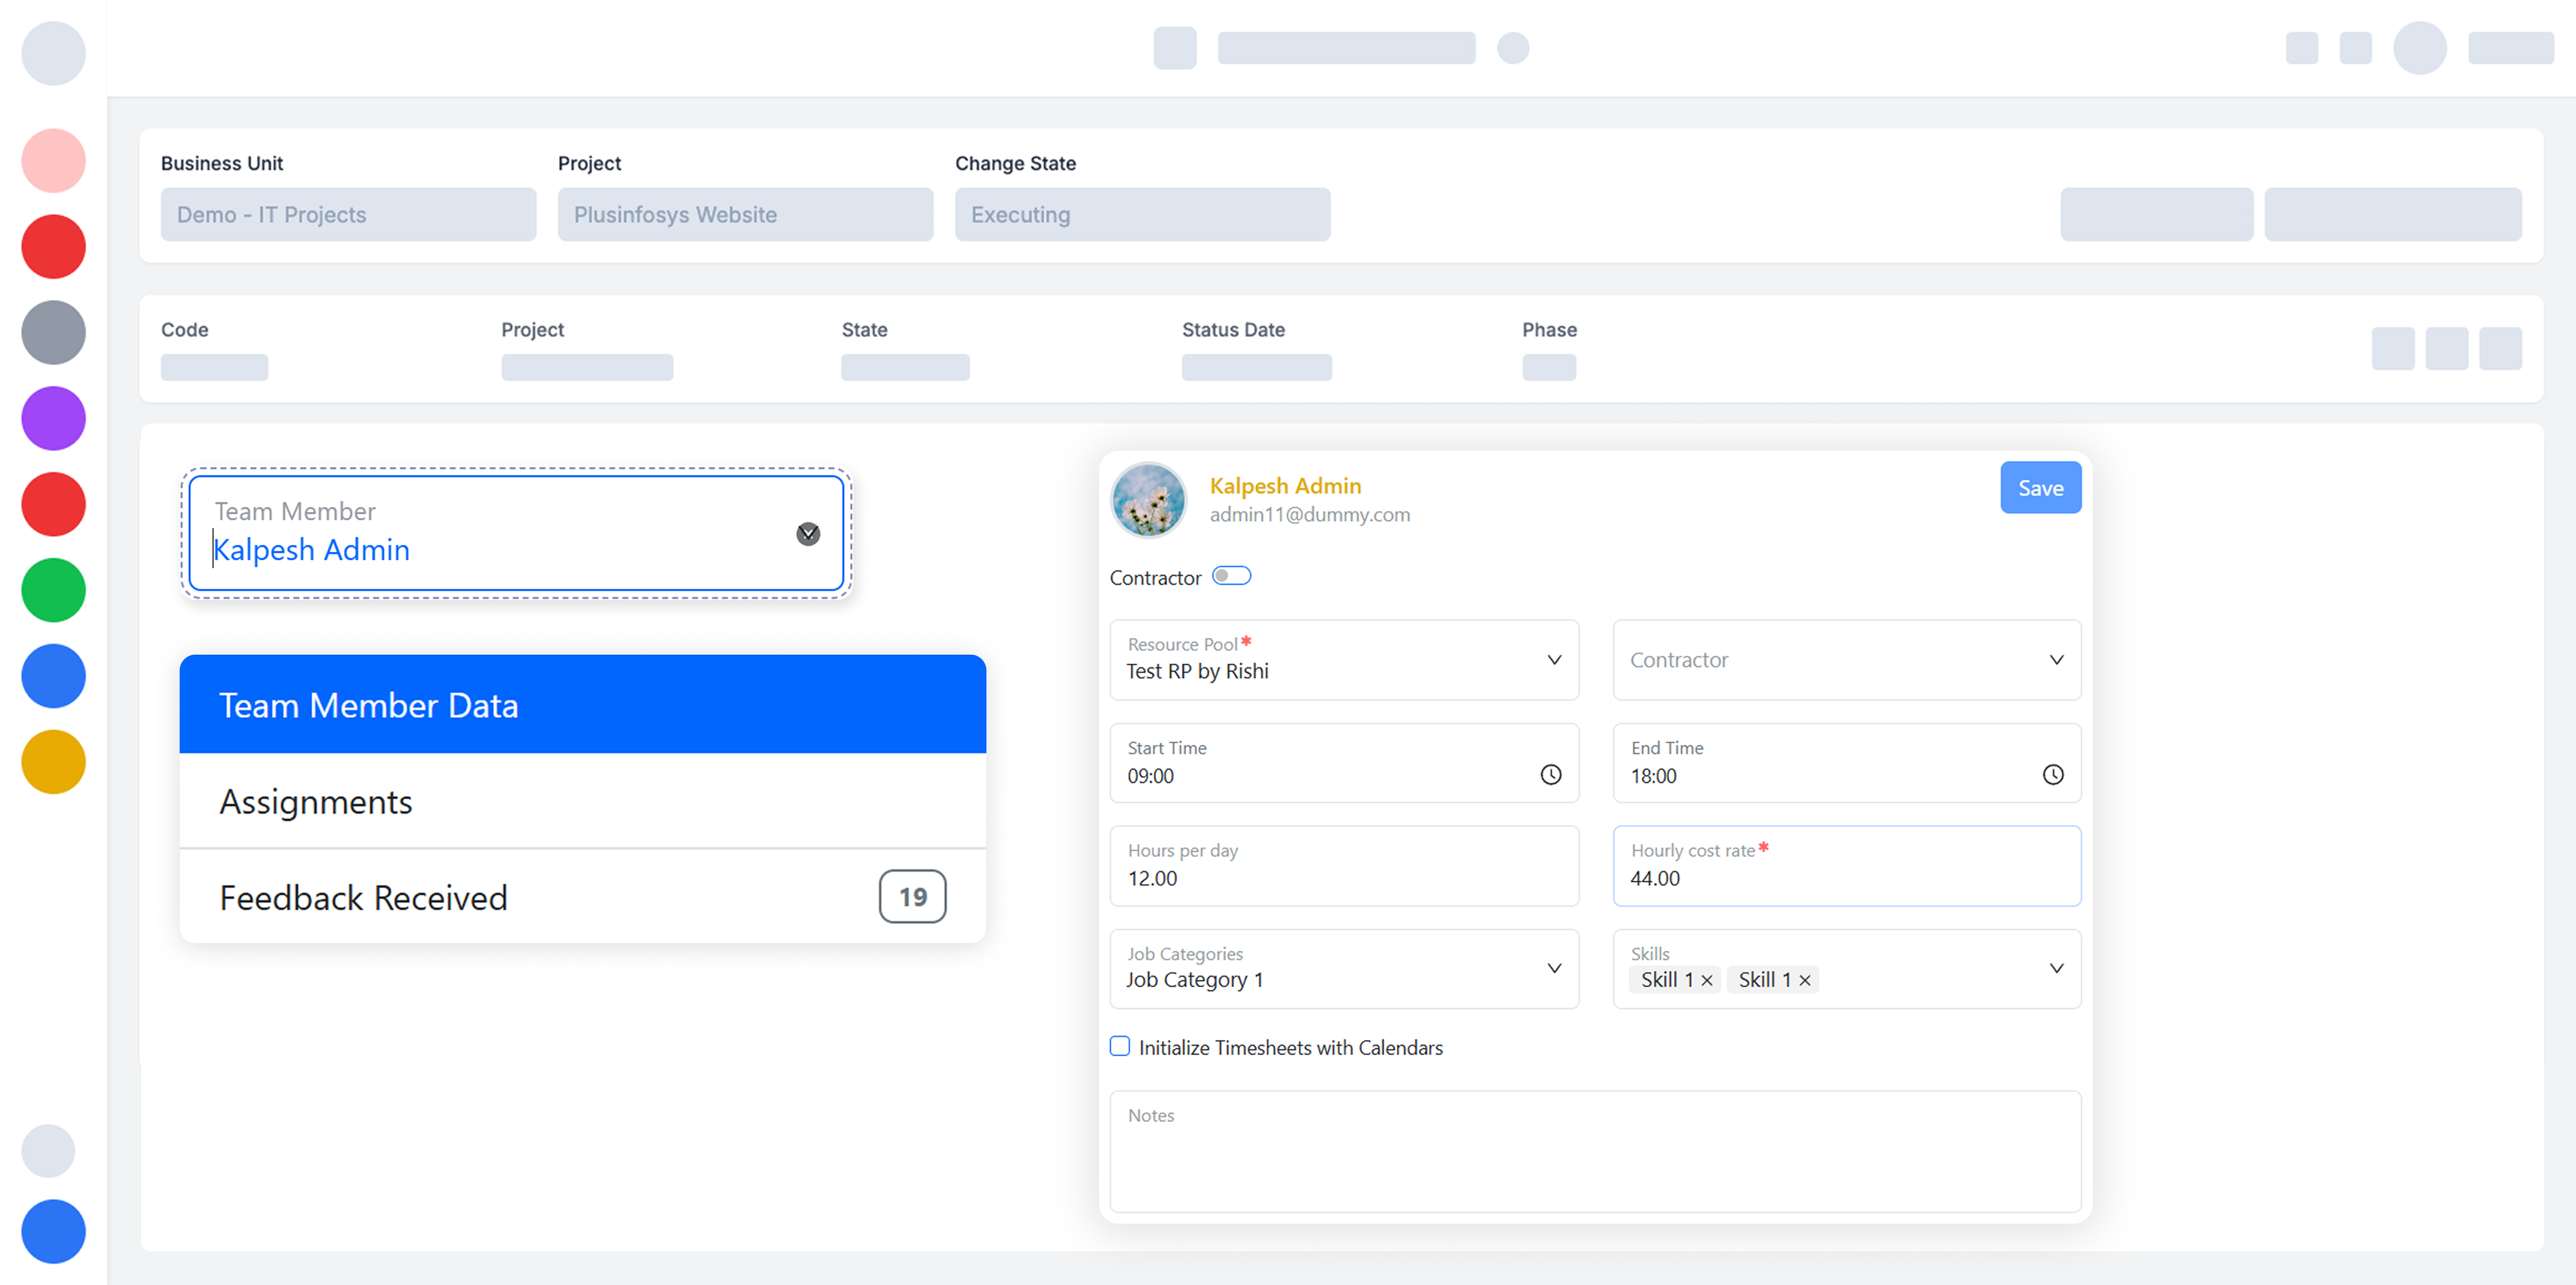Click Kalpesh Admin's profile avatar
The width and height of the screenshot is (2576, 1285).
1148,500
